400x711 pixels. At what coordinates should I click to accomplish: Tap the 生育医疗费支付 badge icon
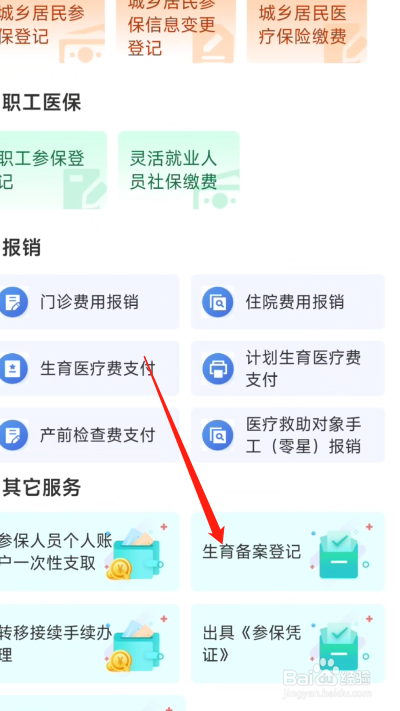[x=12, y=368]
